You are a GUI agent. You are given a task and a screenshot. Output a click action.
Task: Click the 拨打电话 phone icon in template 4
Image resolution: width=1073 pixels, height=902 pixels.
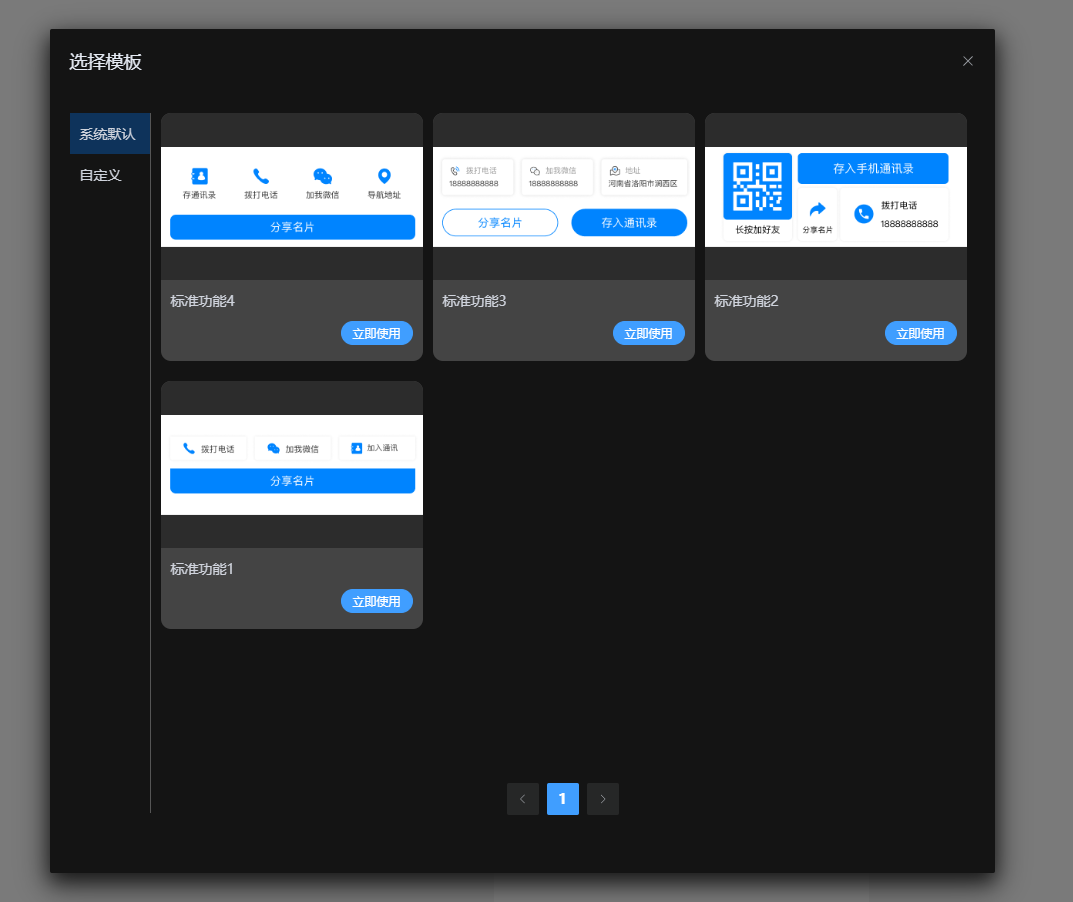point(261,176)
